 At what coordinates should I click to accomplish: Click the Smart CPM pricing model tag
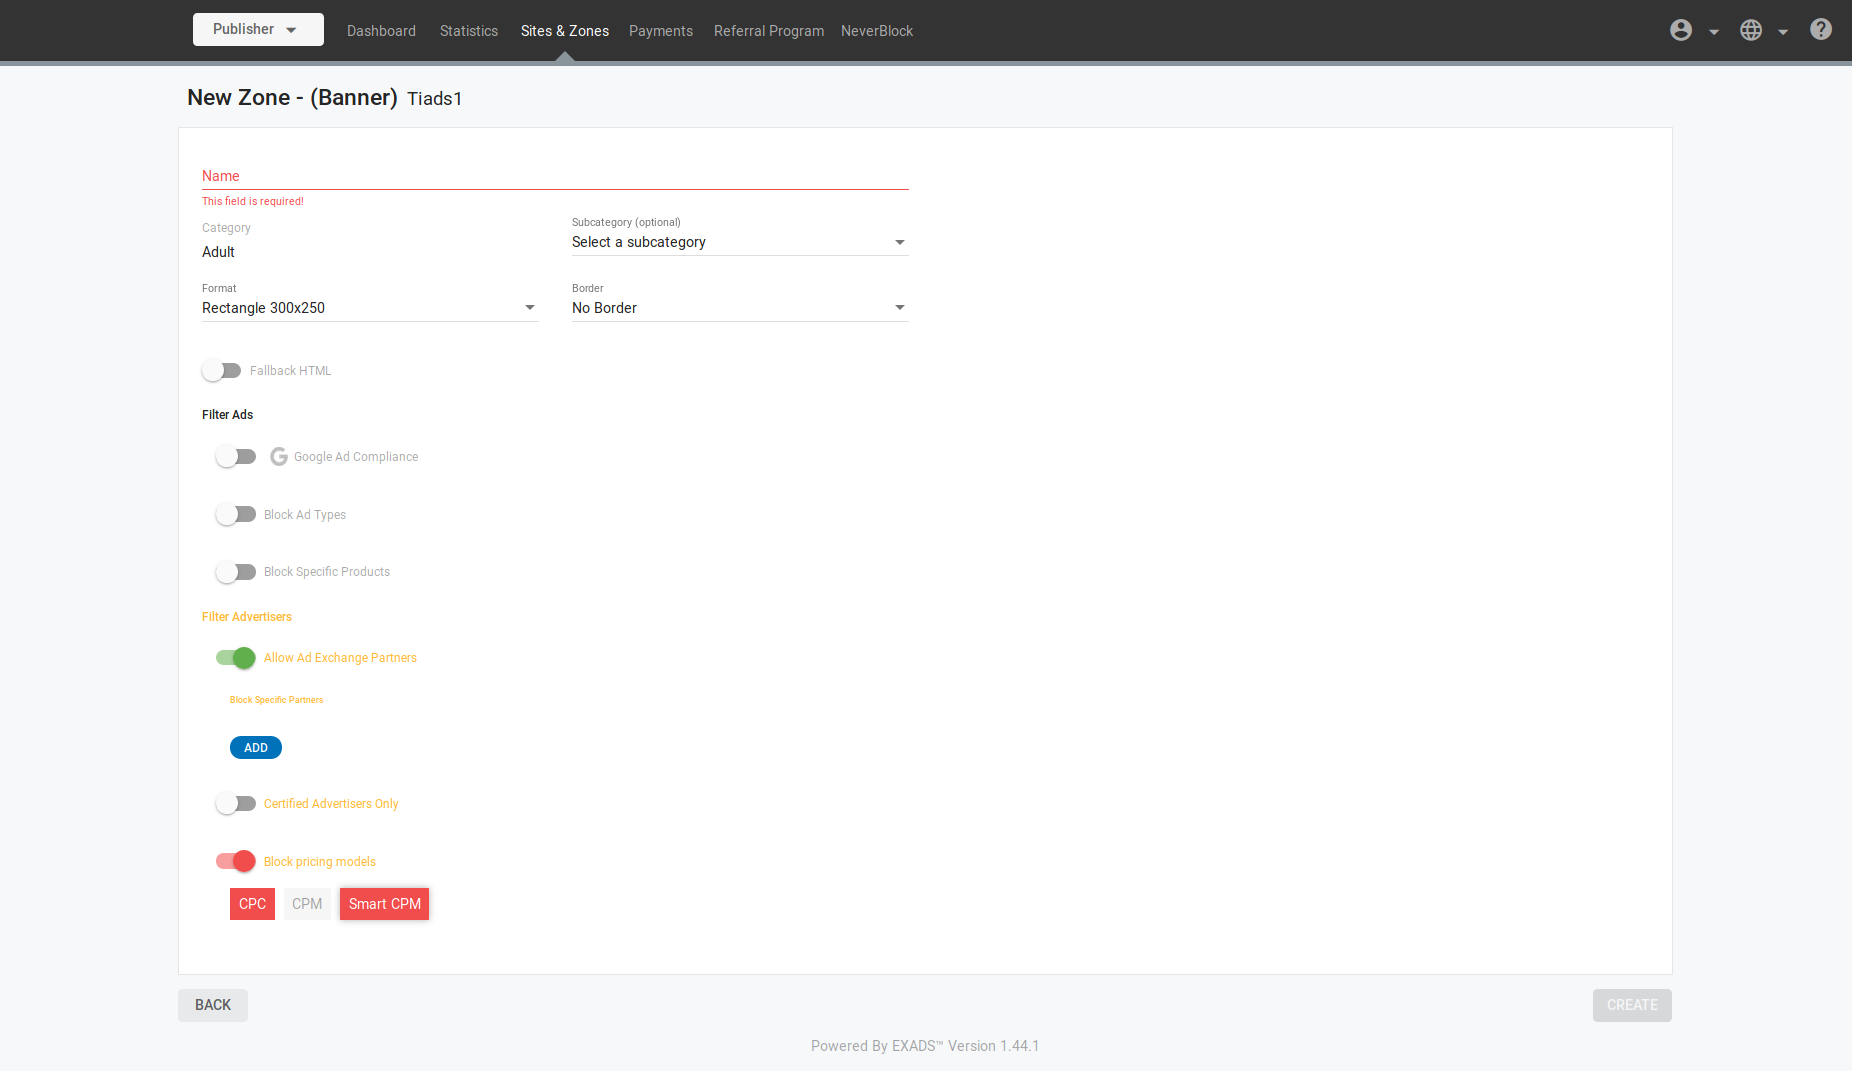pyautogui.click(x=384, y=903)
